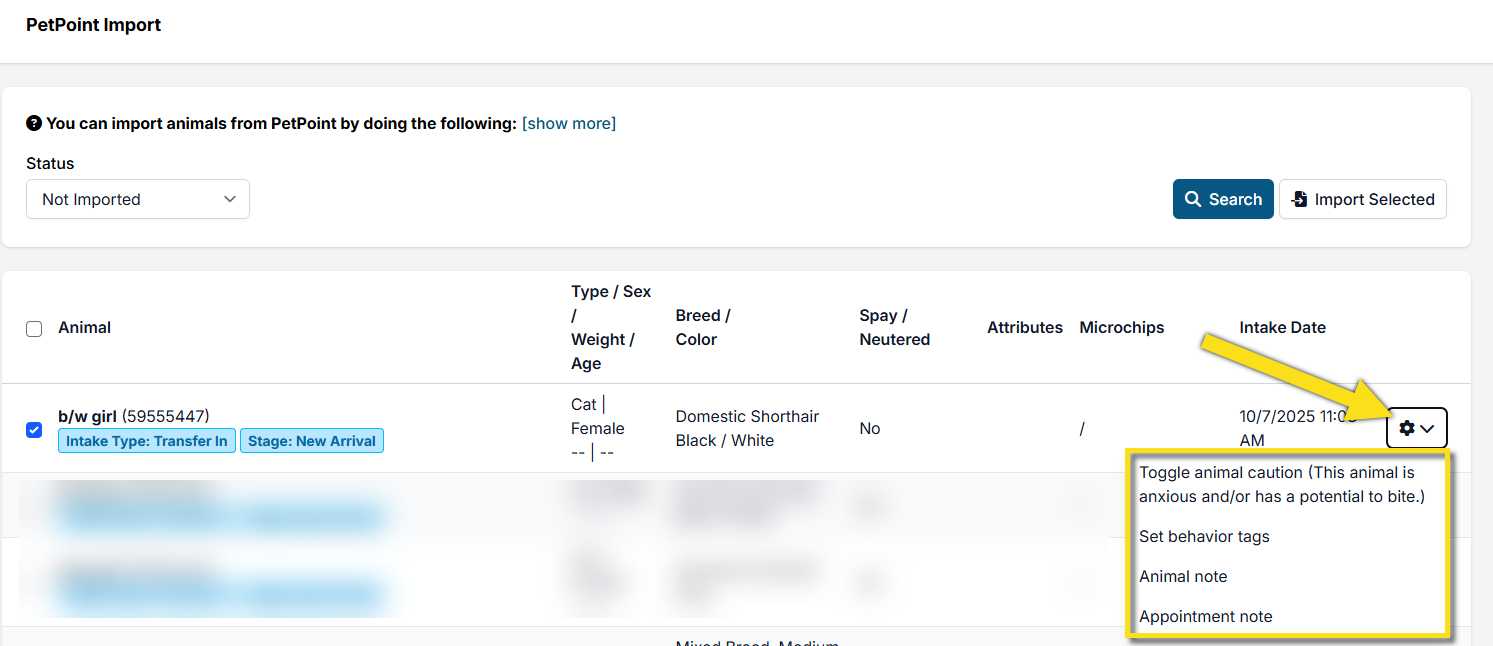
Task: Click the Intake Type: Transfer In badge
Action: pyautogui.click(x=147, y=441)
